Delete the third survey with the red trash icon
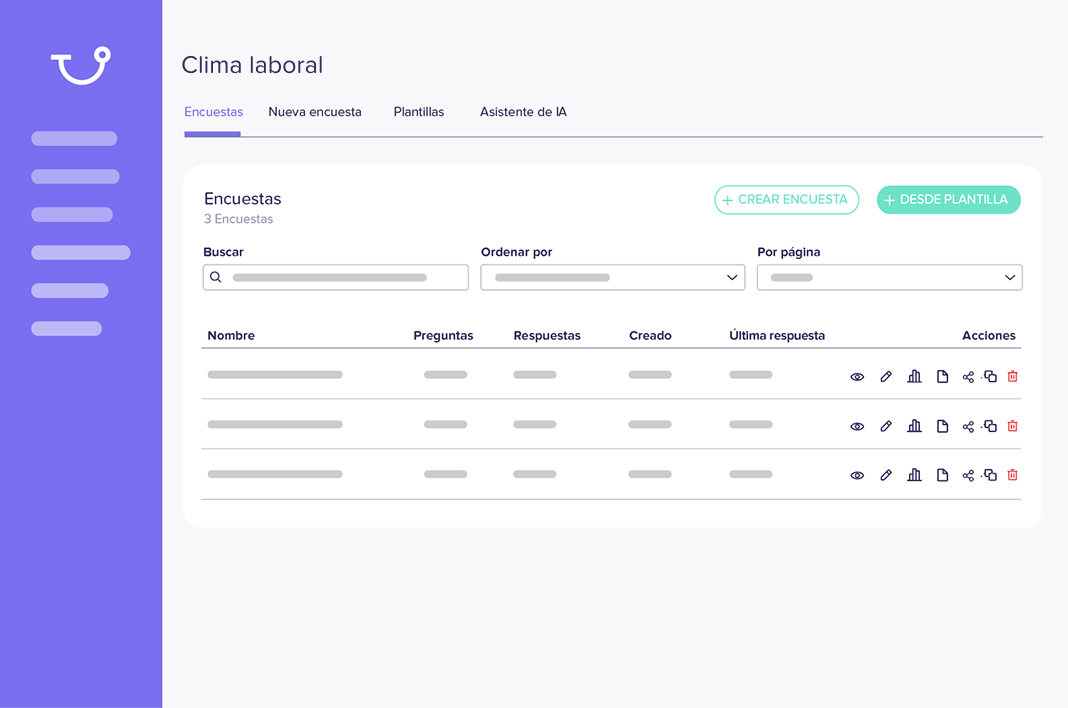 [1012, 475]
